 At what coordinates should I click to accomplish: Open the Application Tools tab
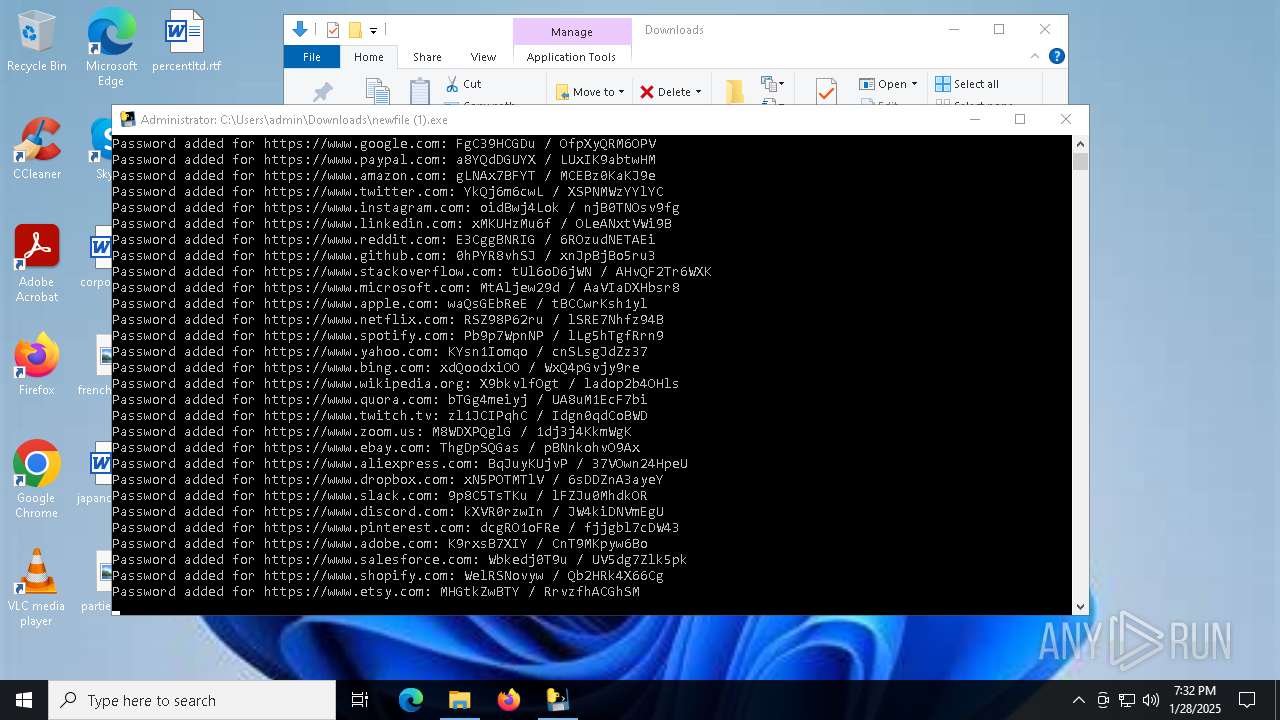[x=571, y=57]
